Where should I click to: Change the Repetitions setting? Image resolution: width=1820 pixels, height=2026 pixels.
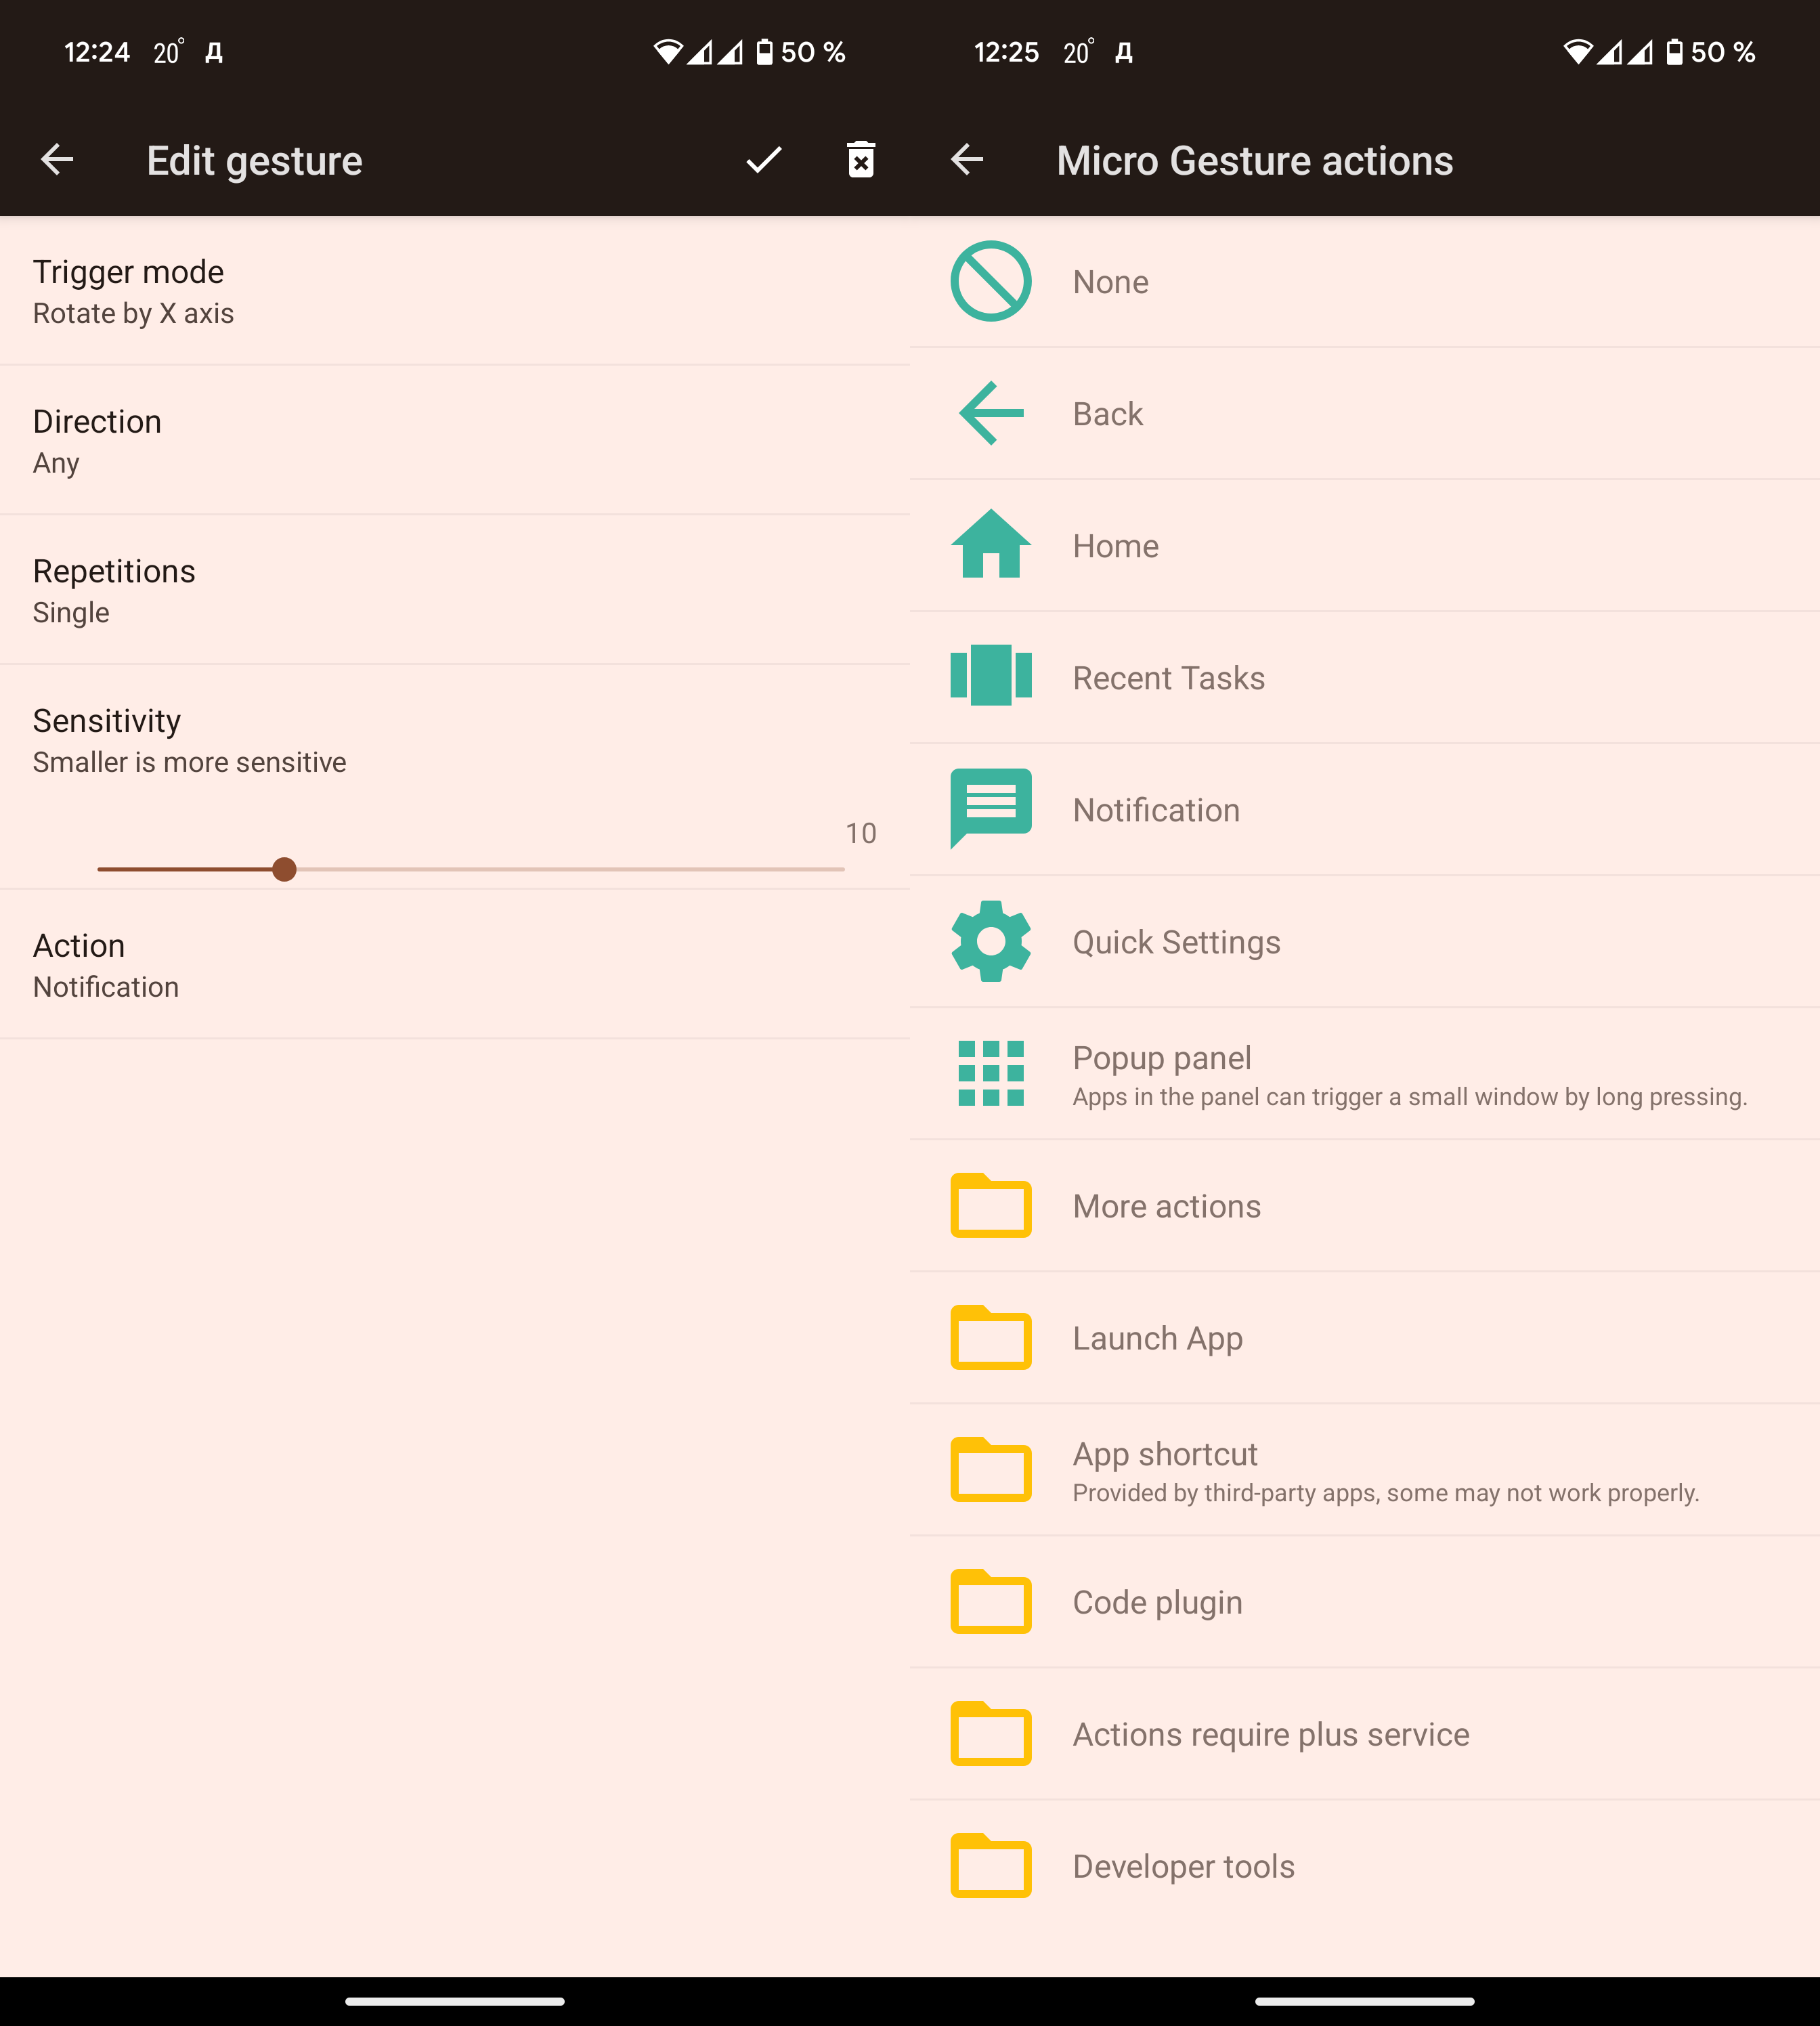pyautogui.click(x=454, y=590)
